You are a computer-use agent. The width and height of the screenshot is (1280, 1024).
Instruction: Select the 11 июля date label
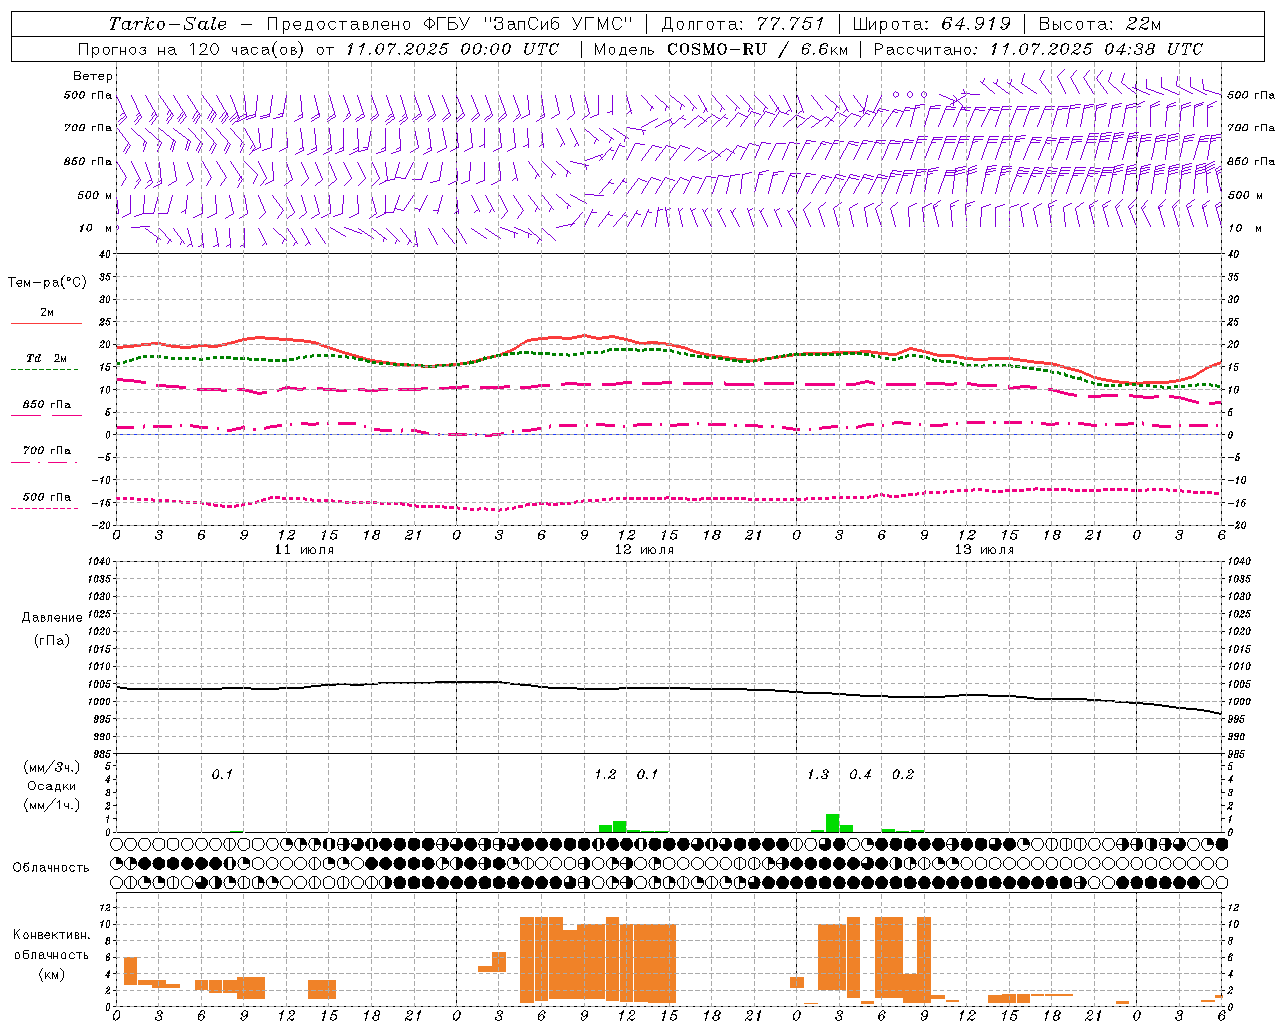coord(304,550)
